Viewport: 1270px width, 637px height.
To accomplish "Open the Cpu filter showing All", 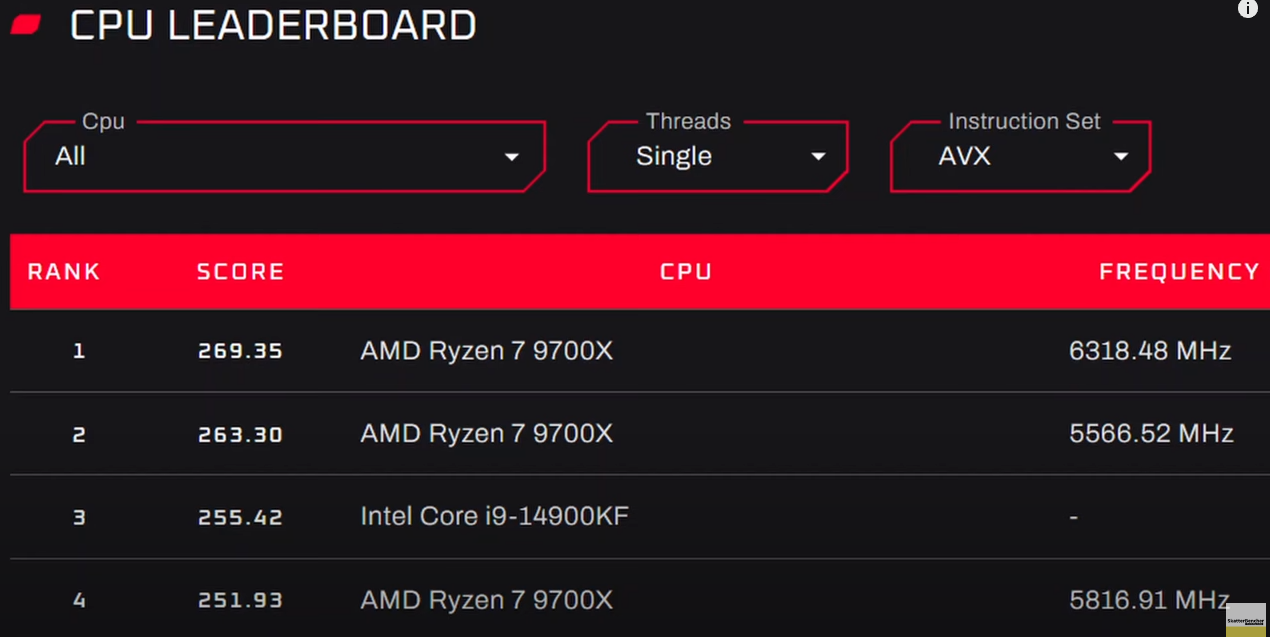I will point(284,156).
